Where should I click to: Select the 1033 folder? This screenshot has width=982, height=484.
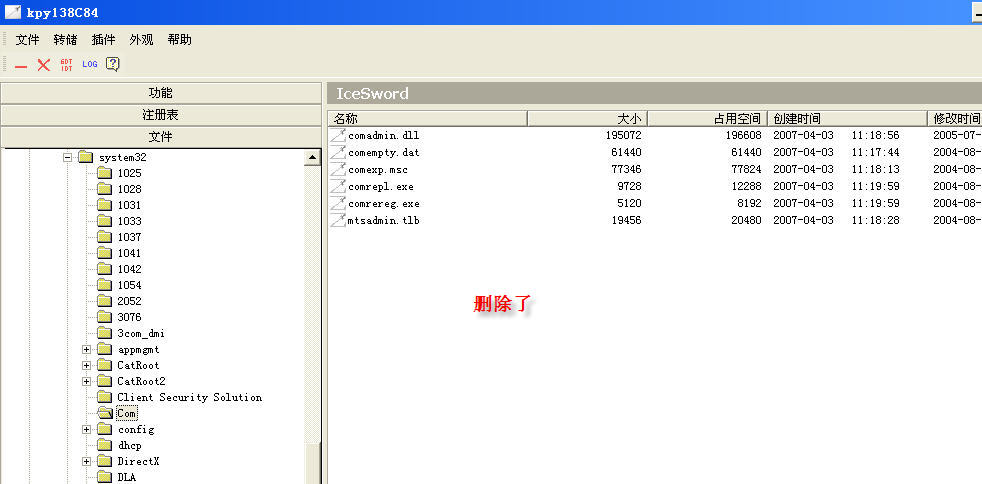tap(129, 221)
